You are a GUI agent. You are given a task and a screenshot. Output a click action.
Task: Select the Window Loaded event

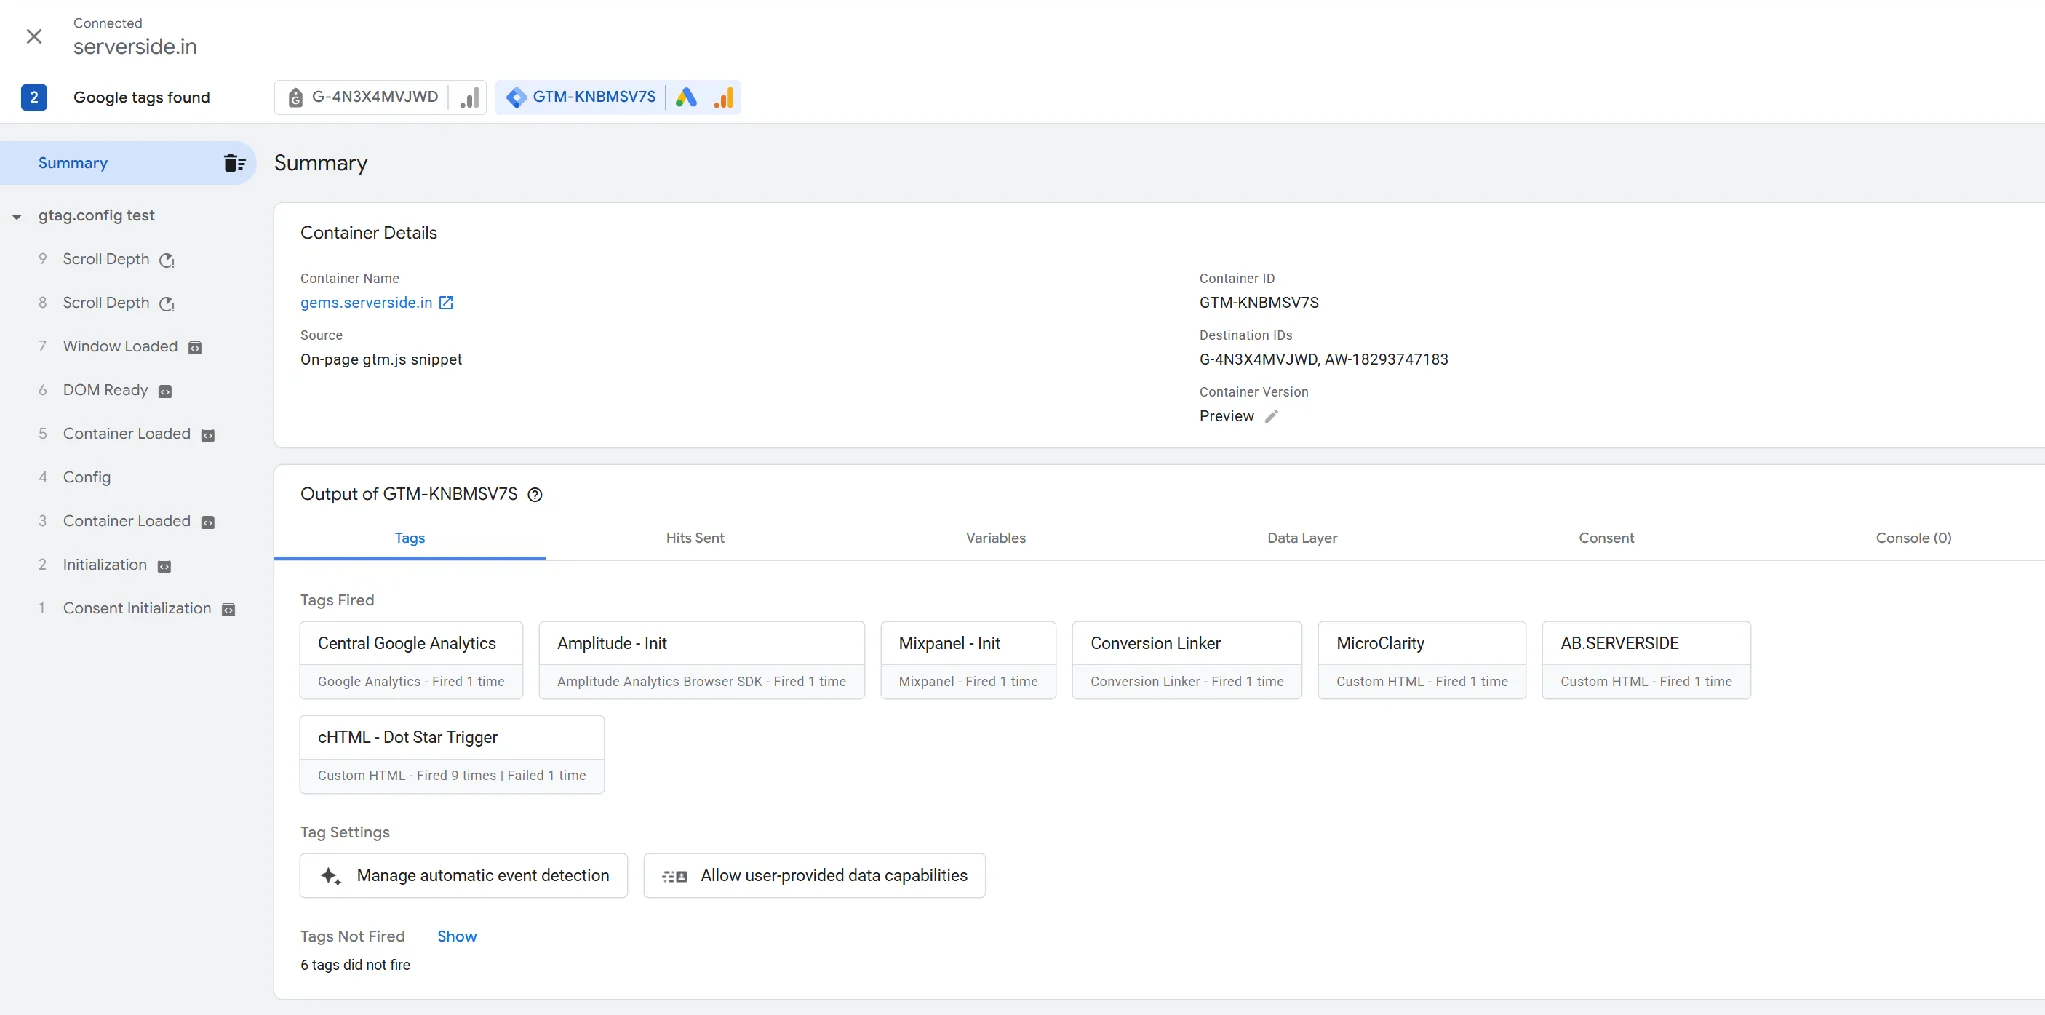(120, 346)
